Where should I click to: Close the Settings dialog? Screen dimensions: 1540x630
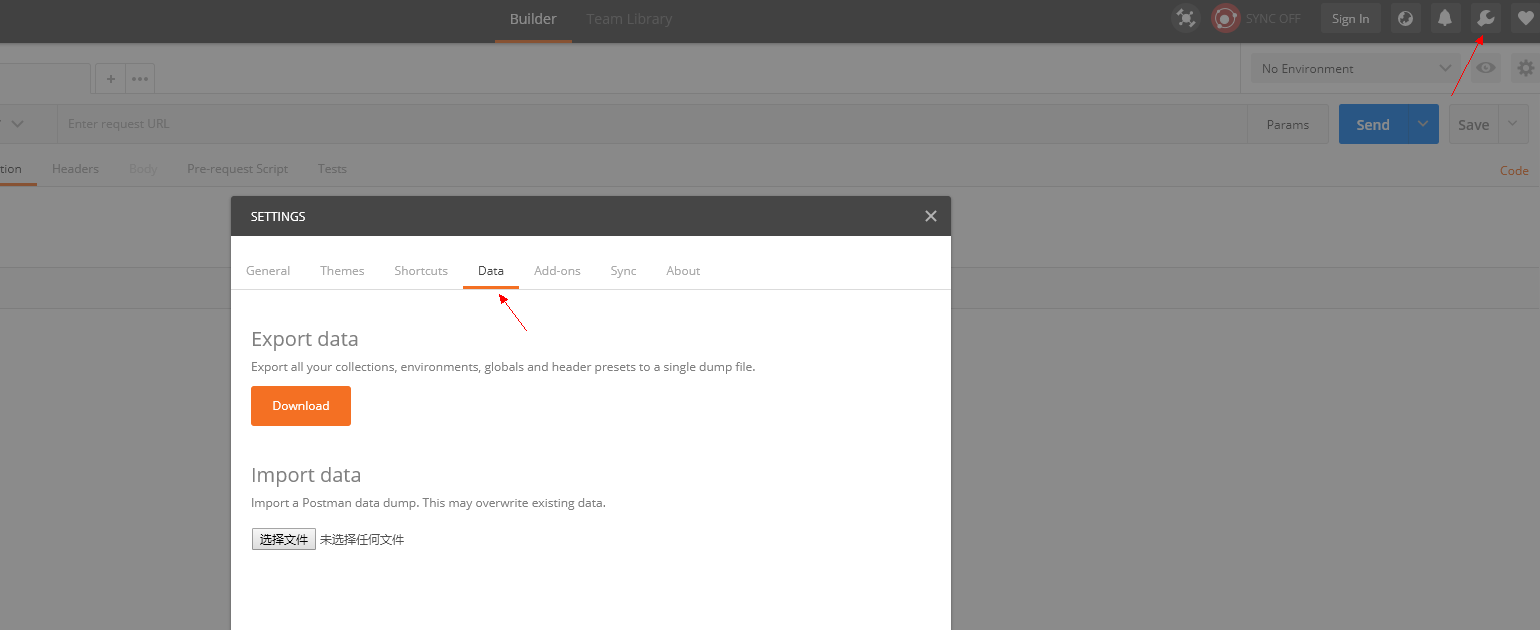click(931, 216)
